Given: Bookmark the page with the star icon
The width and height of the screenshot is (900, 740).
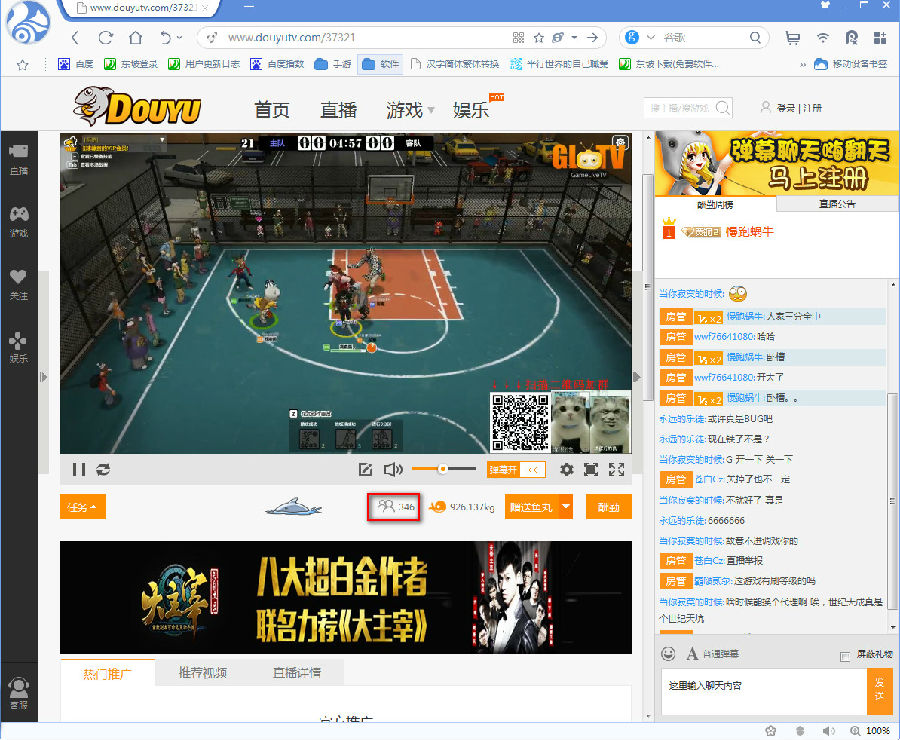Looking at the screenshot, I should coord(538,38).
